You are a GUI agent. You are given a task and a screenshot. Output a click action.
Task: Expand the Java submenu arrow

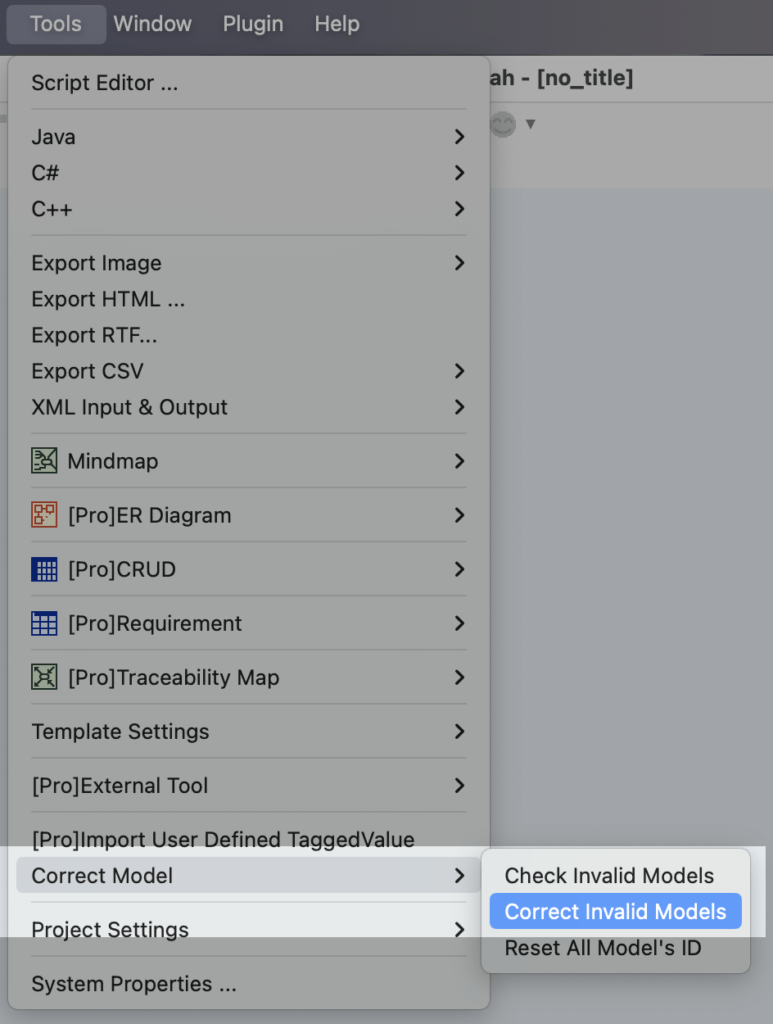click(459, 137)
